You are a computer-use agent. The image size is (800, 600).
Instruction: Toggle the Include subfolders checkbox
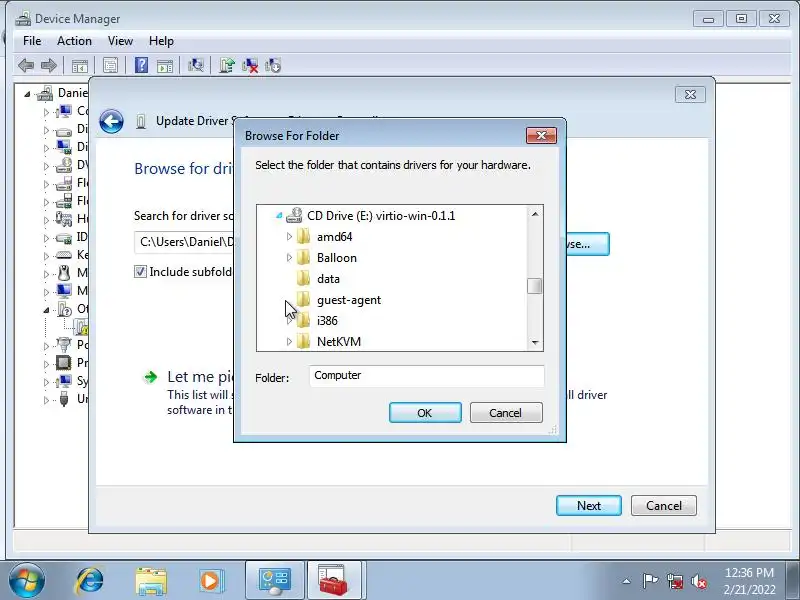click(x=140, y=271)
